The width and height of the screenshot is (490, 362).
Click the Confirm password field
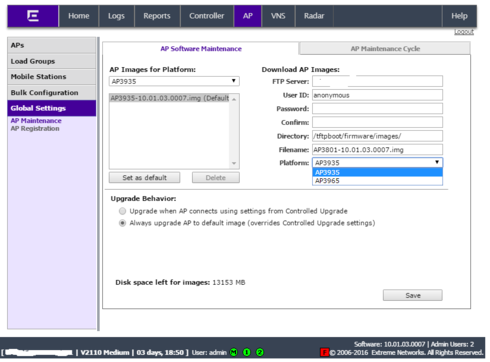coord(377,122)
